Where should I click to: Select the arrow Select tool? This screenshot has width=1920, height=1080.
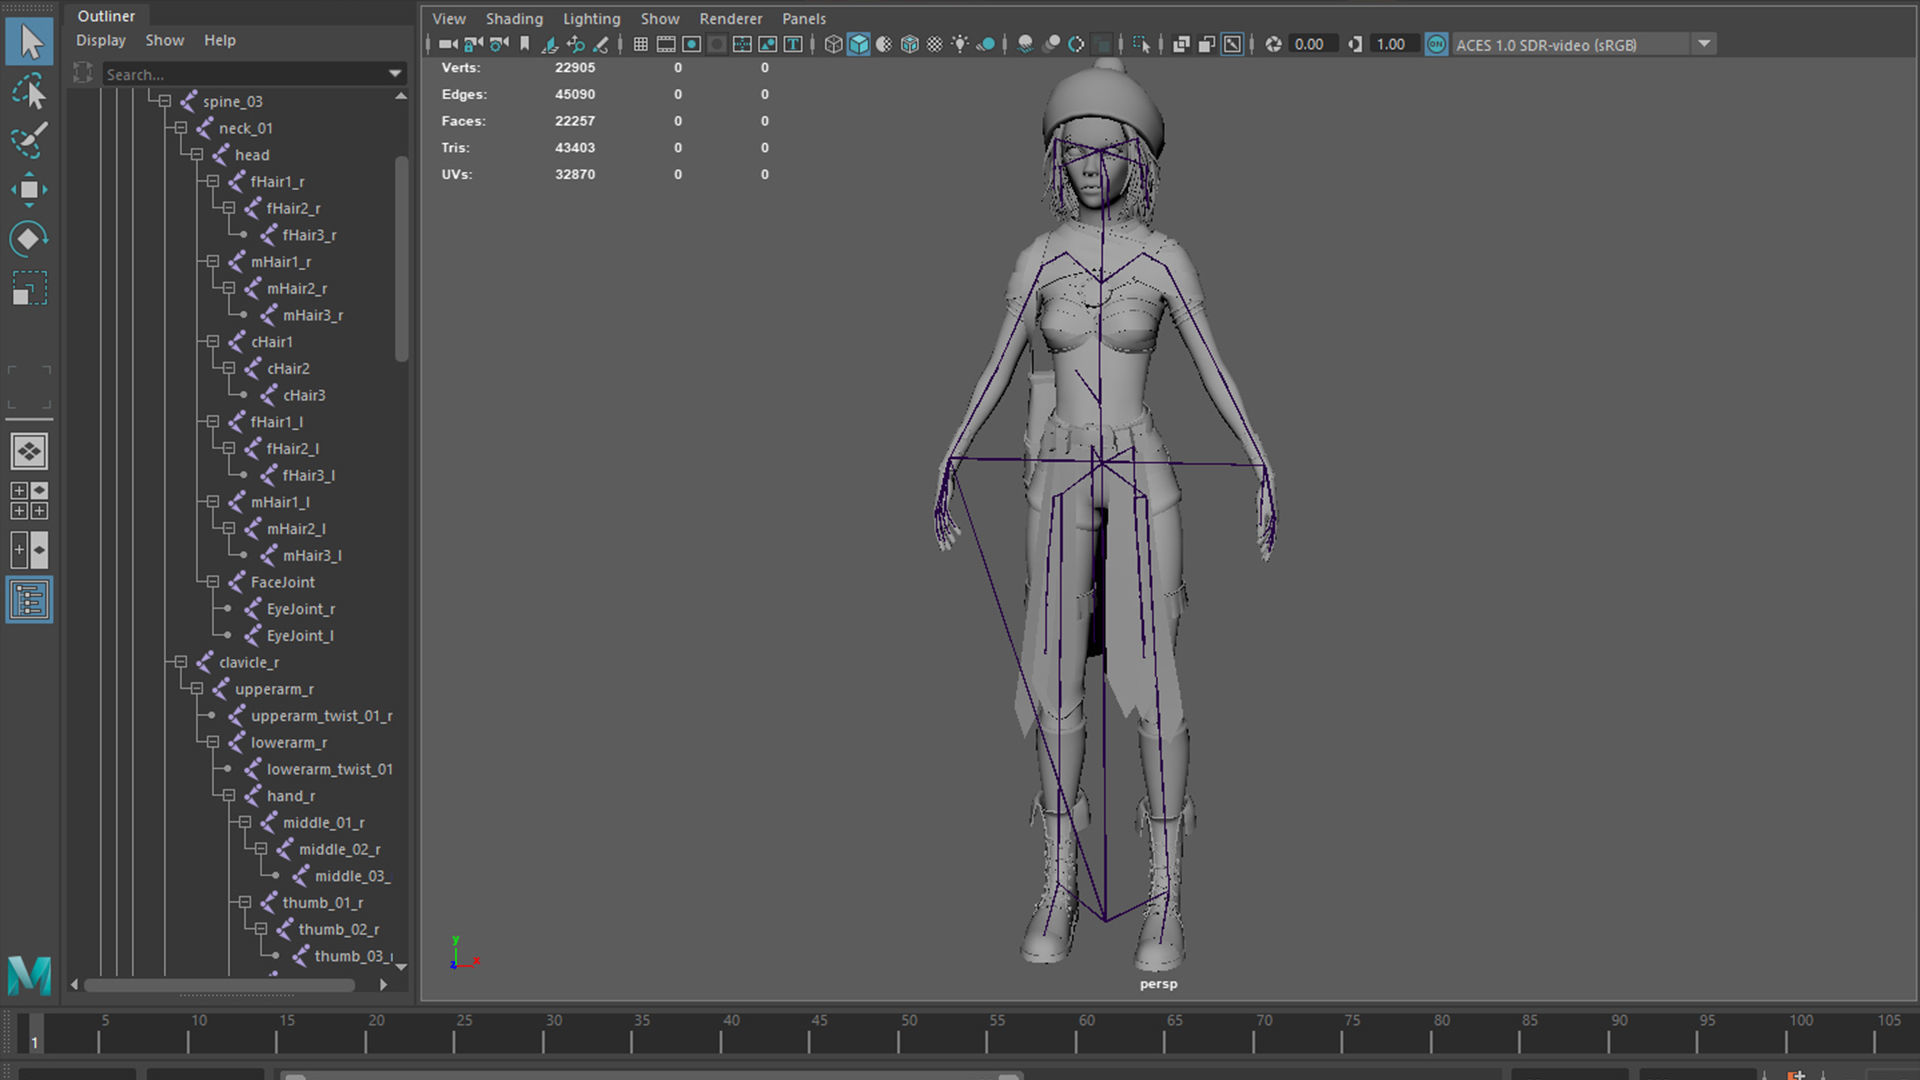(30, 42)
